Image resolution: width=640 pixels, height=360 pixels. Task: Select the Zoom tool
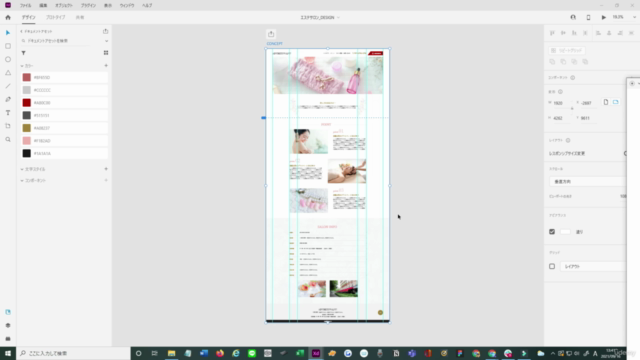tap(8, 140)
